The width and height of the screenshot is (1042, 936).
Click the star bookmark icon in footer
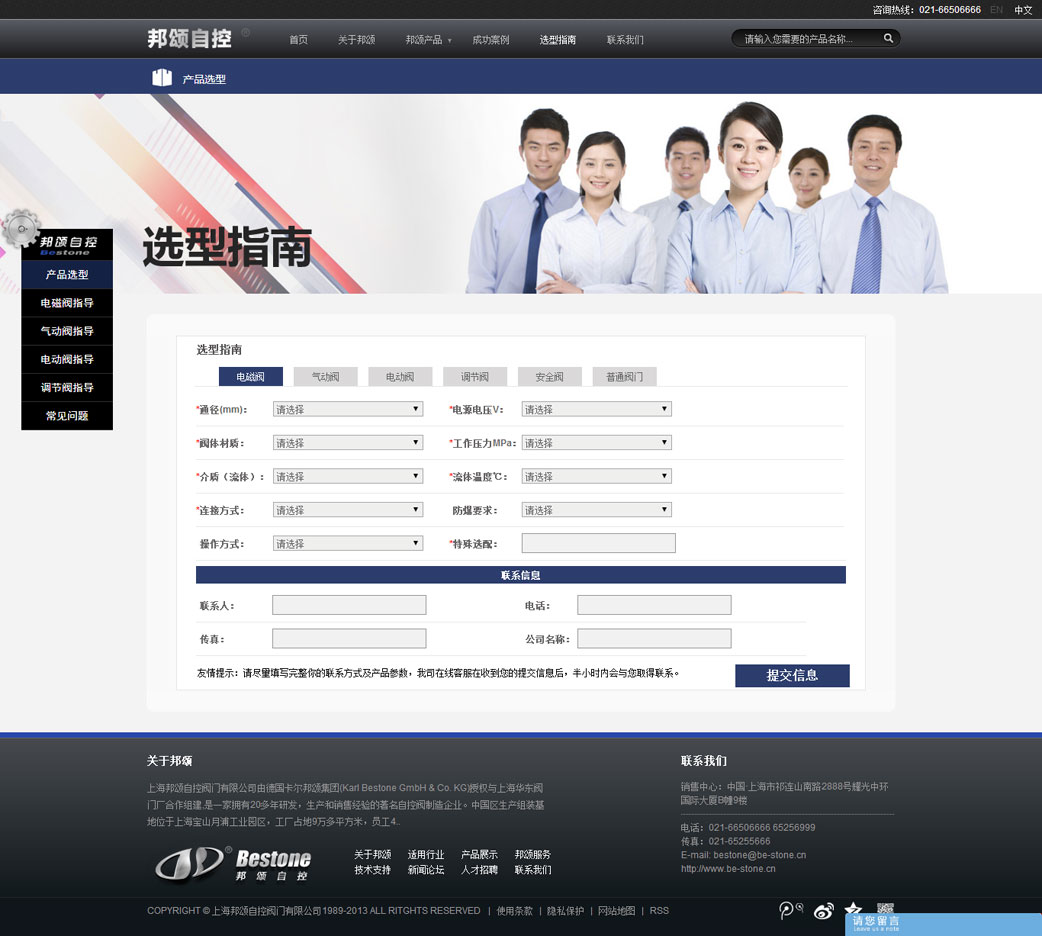[x=854, y=908]
